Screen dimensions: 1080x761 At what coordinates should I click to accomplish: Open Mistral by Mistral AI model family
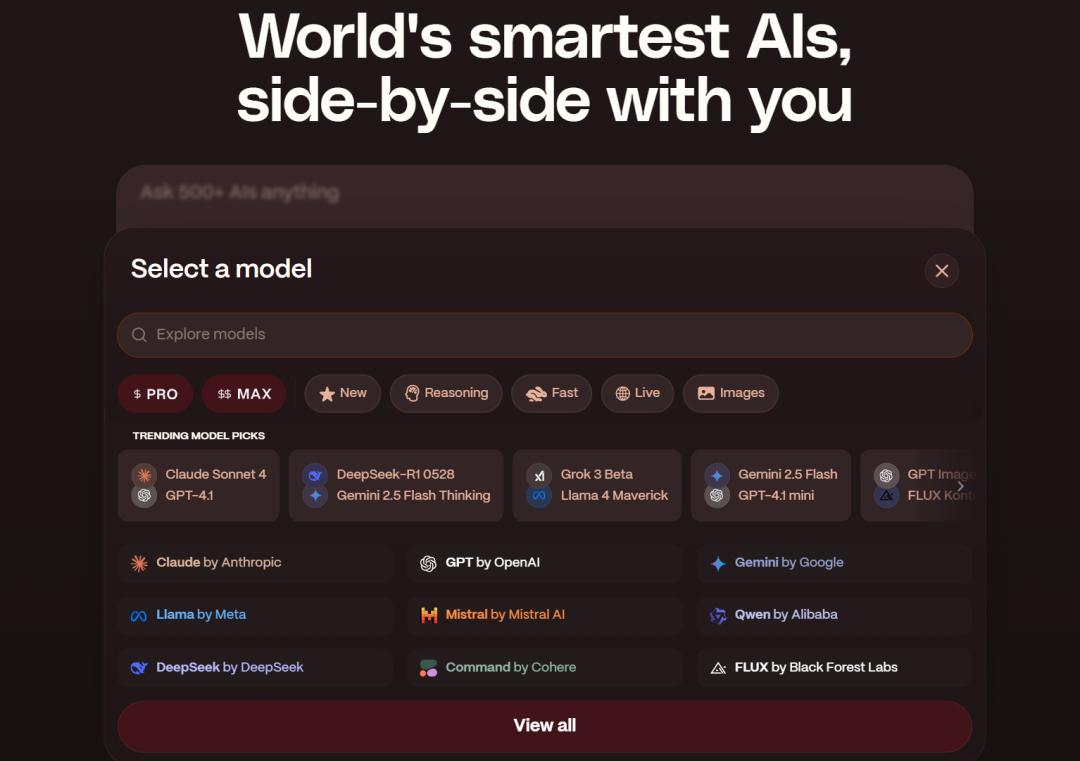tap(544, 615)
